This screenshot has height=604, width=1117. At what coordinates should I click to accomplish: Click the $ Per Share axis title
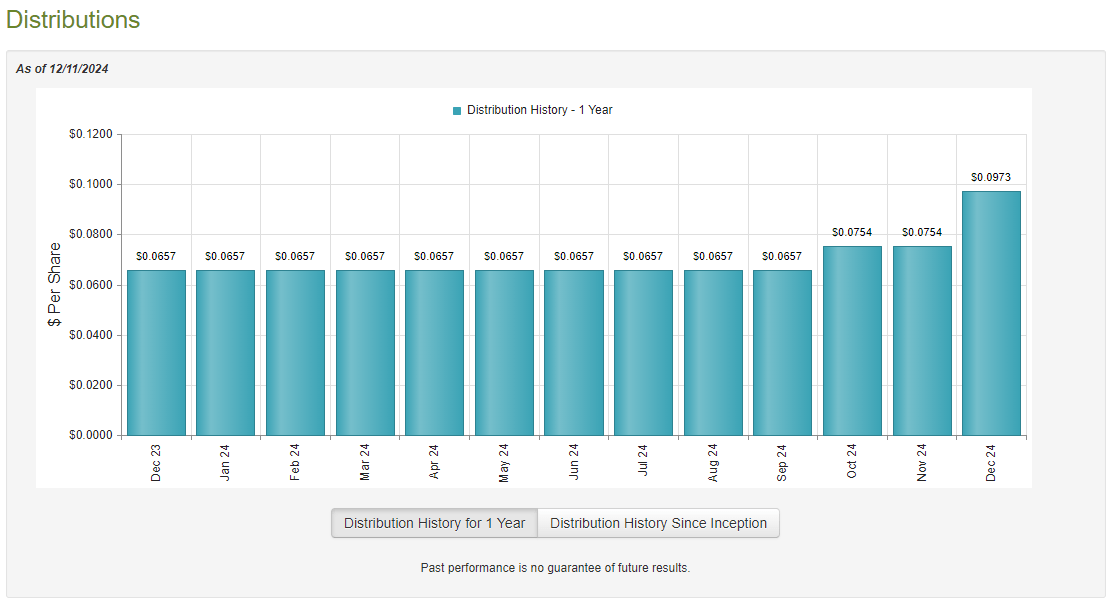[x=55, y=285]
